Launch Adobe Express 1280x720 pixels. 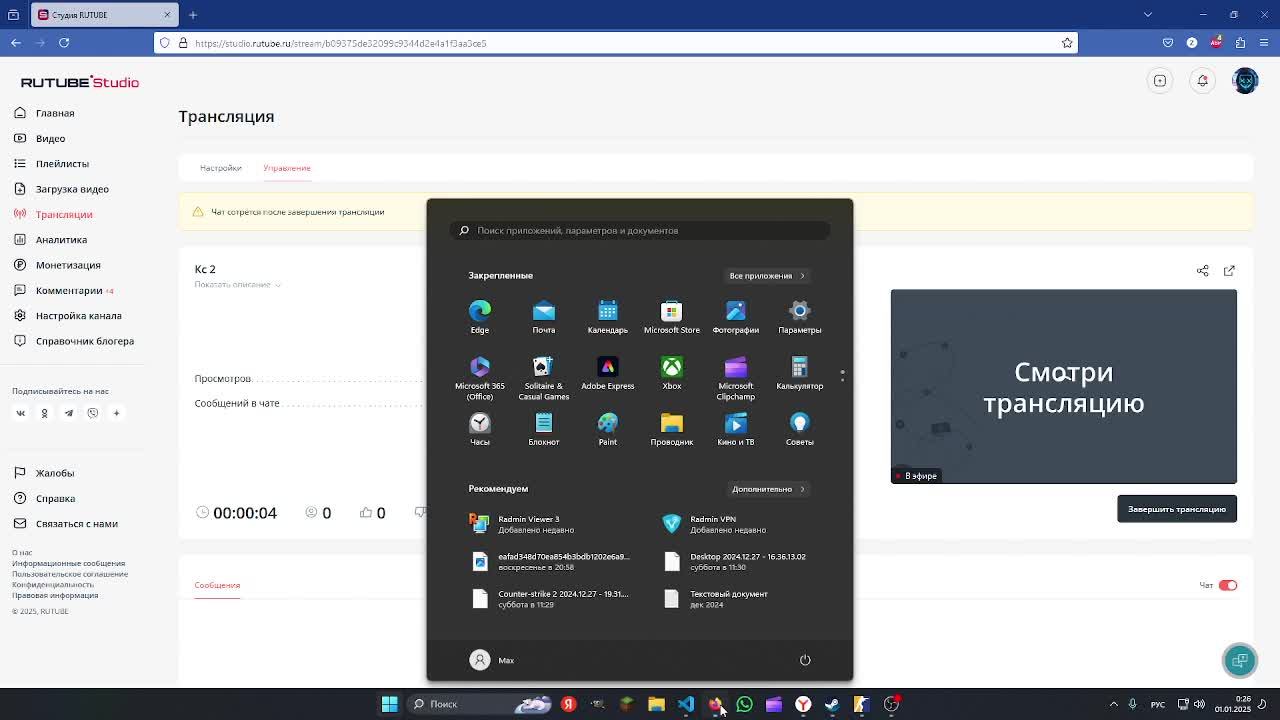coord(608,372)
